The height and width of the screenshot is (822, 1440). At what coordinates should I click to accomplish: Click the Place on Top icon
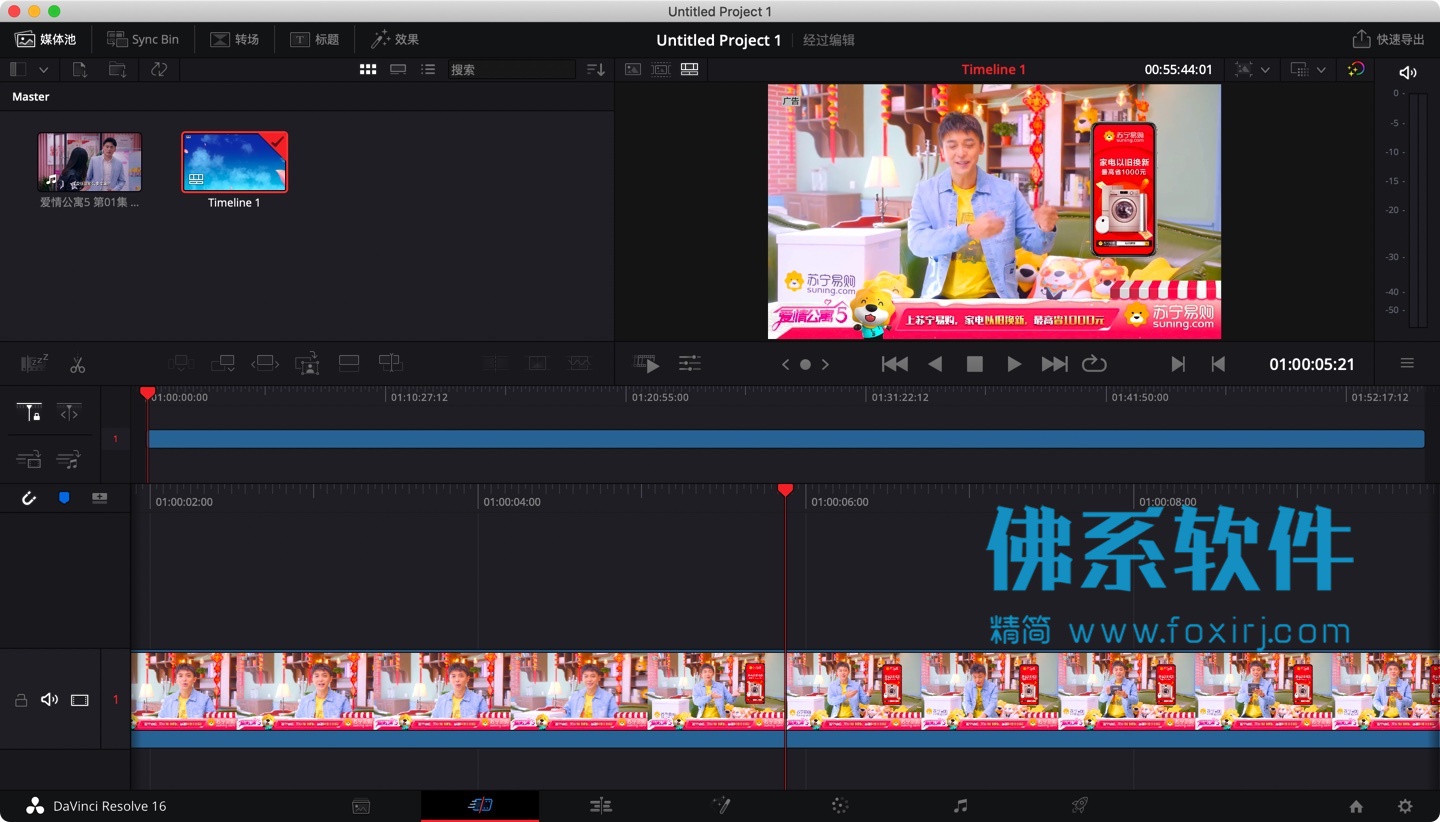pos(349,363)
